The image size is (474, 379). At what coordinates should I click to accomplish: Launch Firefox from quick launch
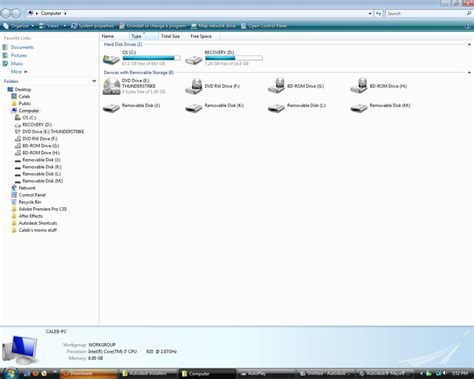click(x=35, y=374)
